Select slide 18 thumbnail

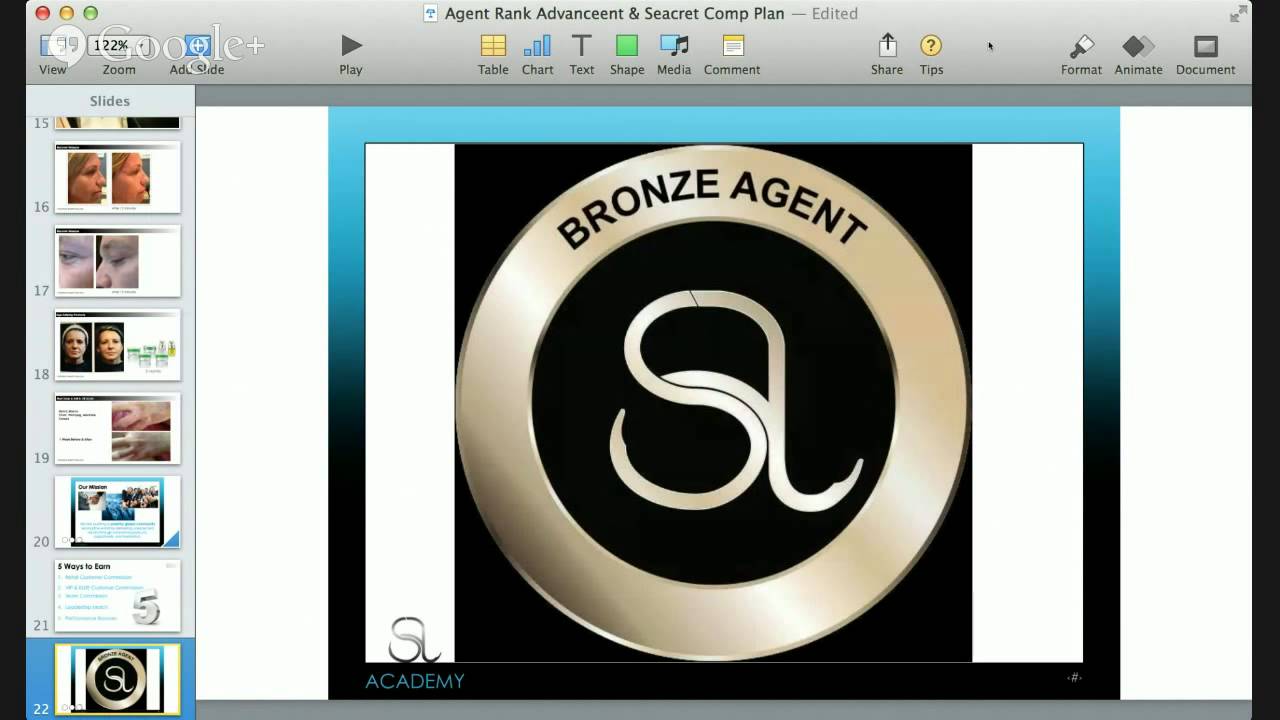(117, 345)
